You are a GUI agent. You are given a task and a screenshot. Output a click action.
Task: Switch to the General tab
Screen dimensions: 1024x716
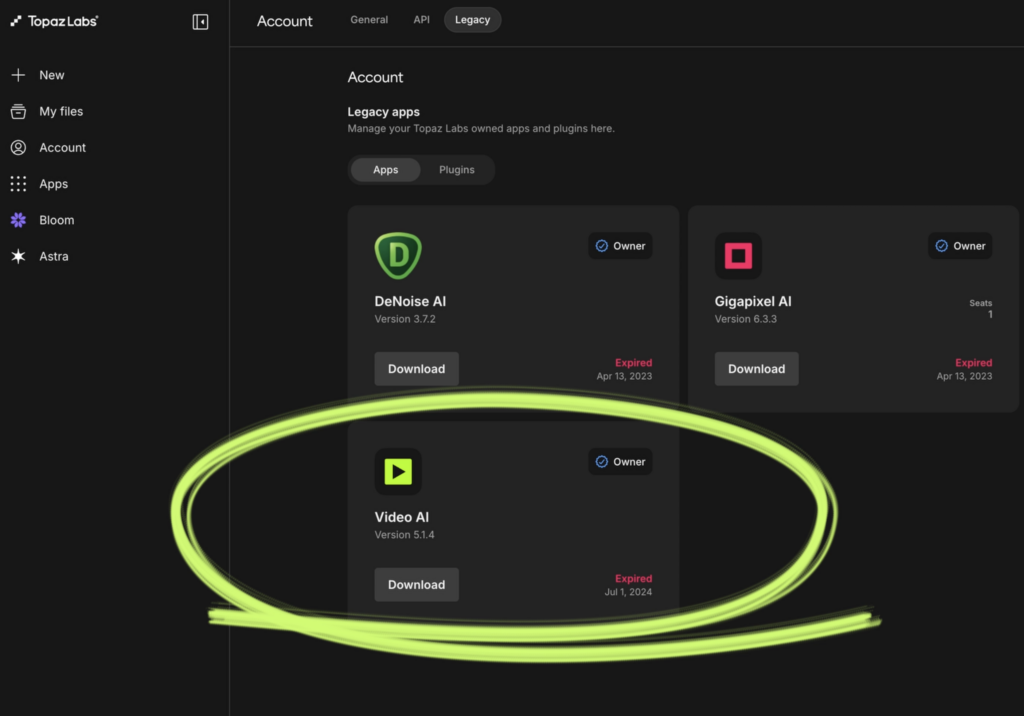(x=369, y=20)
